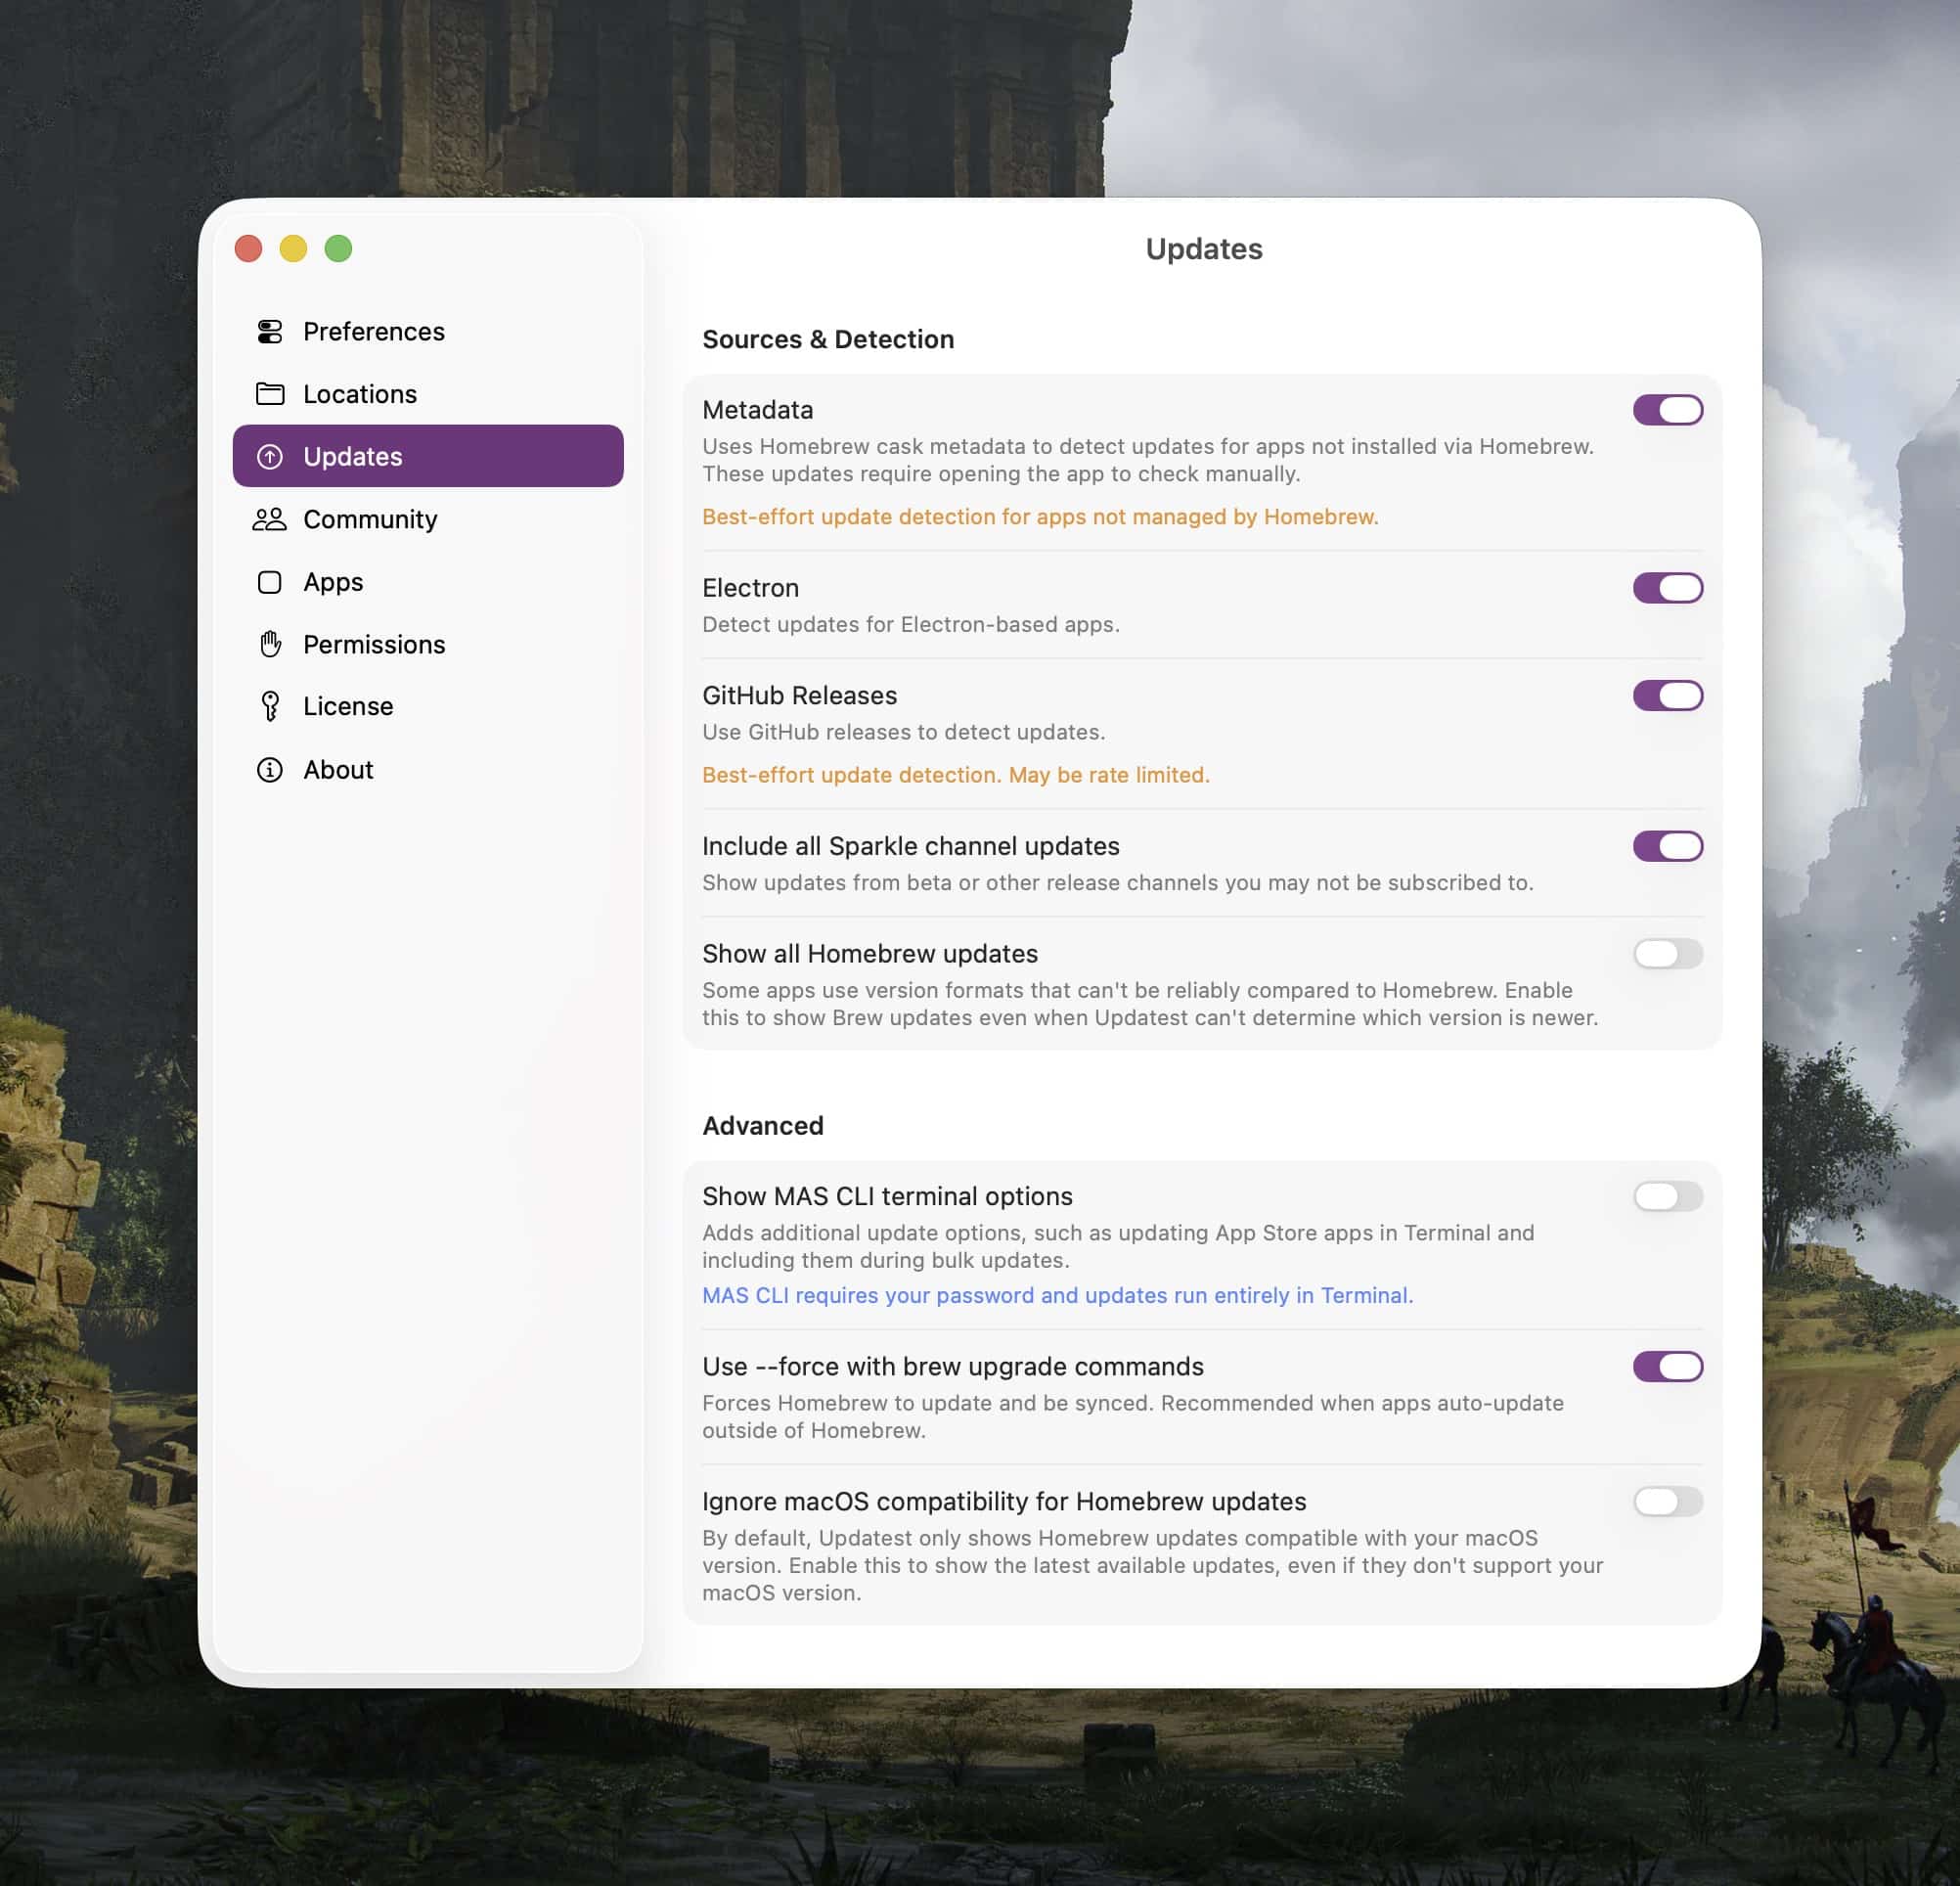Enable Show all Homebrew updates

(x=1667, y=953)
